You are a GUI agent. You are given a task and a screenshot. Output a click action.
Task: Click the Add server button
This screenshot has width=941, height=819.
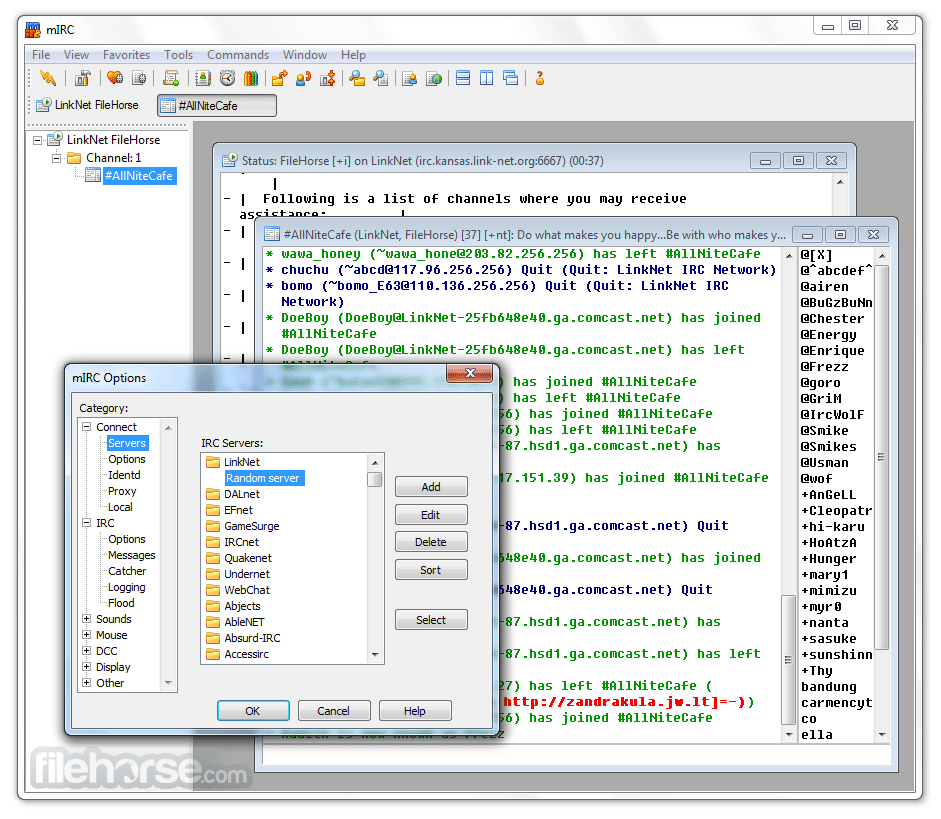tap(431, 487)
